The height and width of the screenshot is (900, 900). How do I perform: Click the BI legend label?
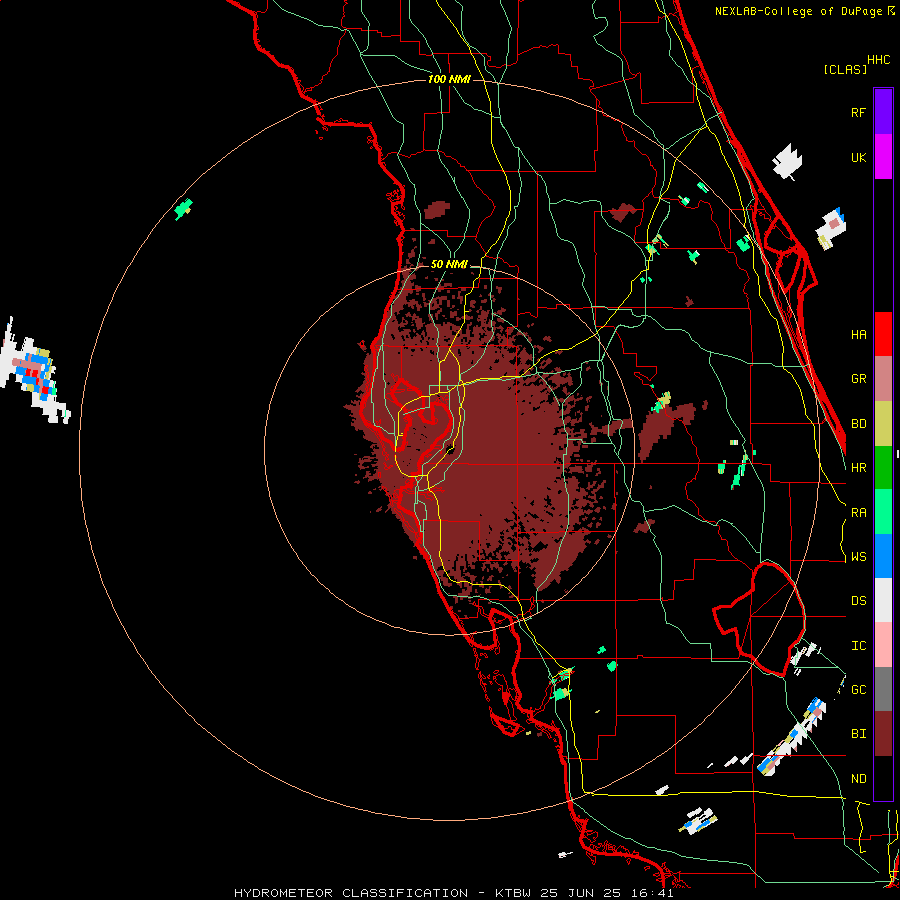click(858, 734)
